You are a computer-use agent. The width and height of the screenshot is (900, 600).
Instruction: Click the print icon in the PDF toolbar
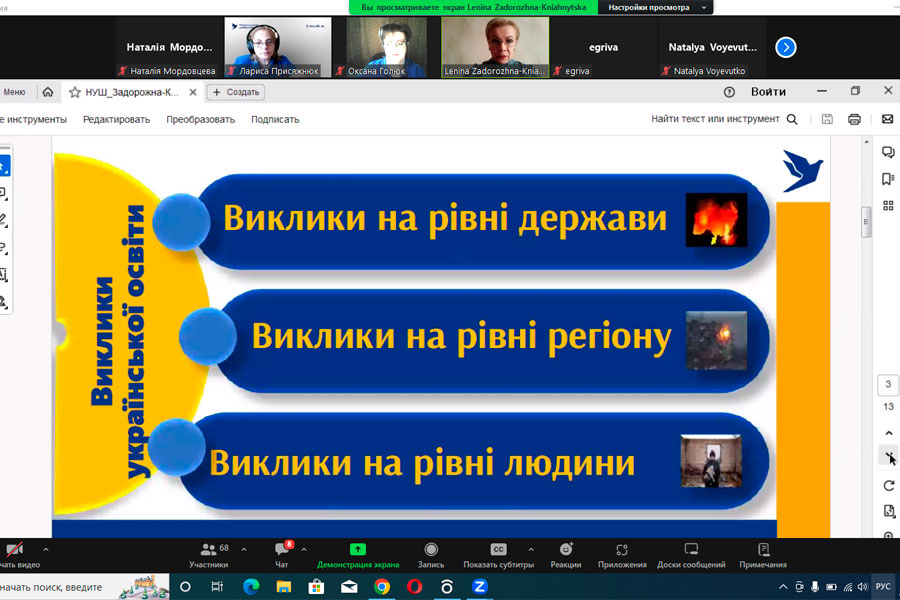854,119
